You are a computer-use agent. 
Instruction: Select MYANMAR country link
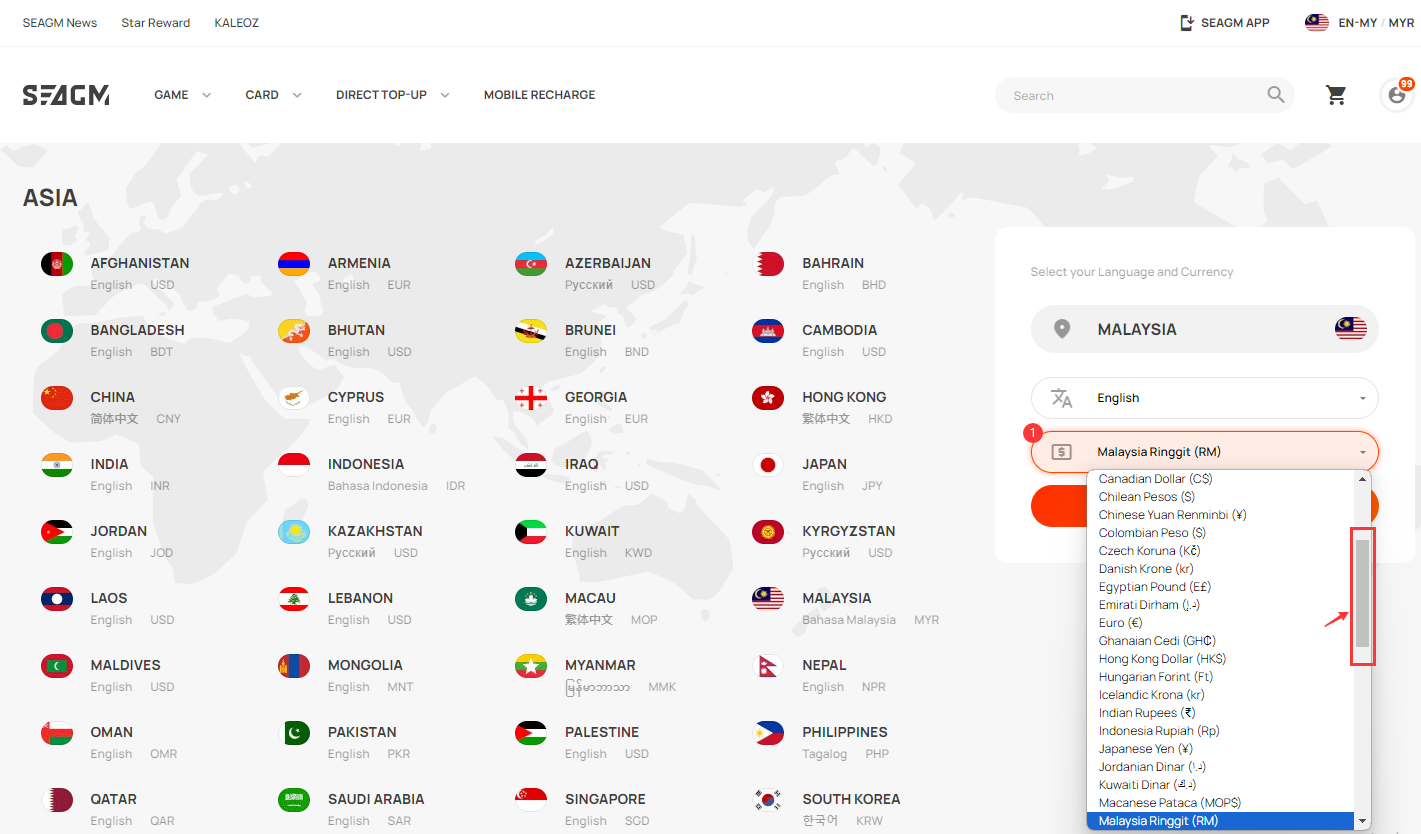600,665
